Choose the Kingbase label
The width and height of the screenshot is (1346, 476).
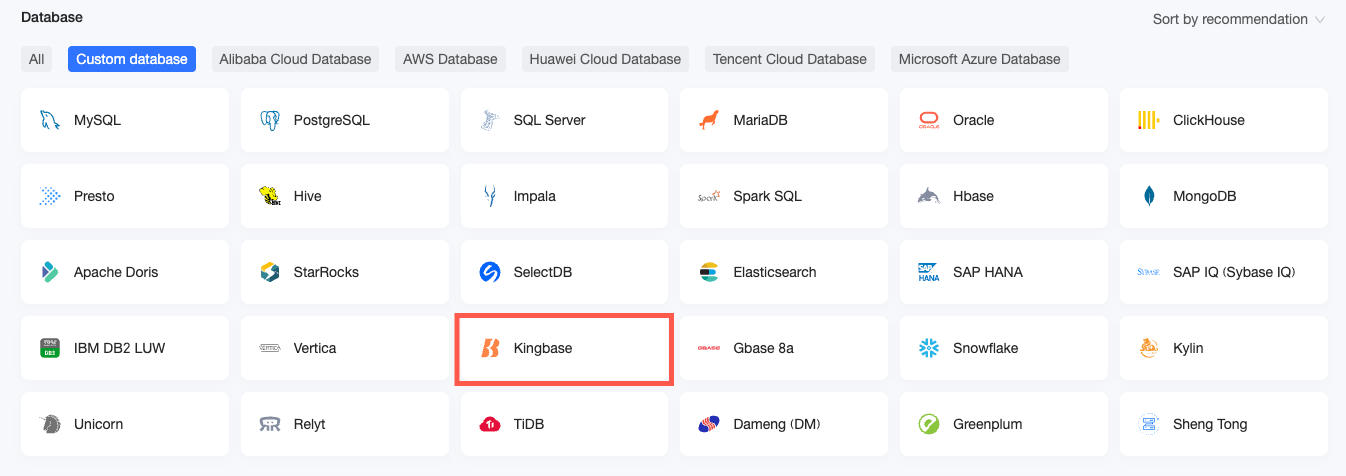(543, 348)
